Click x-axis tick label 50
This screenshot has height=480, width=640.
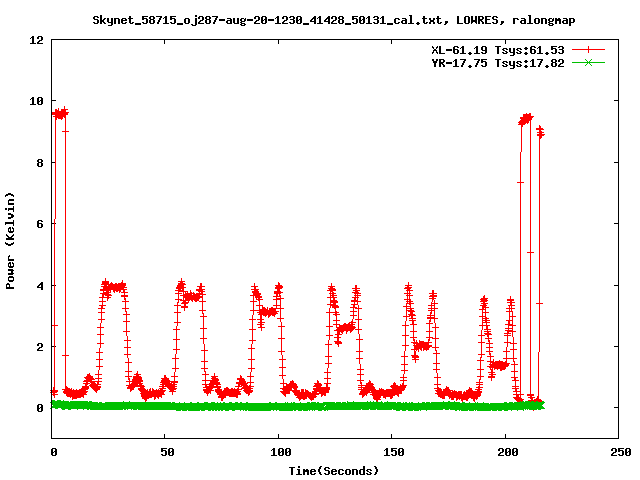[167, 452]
